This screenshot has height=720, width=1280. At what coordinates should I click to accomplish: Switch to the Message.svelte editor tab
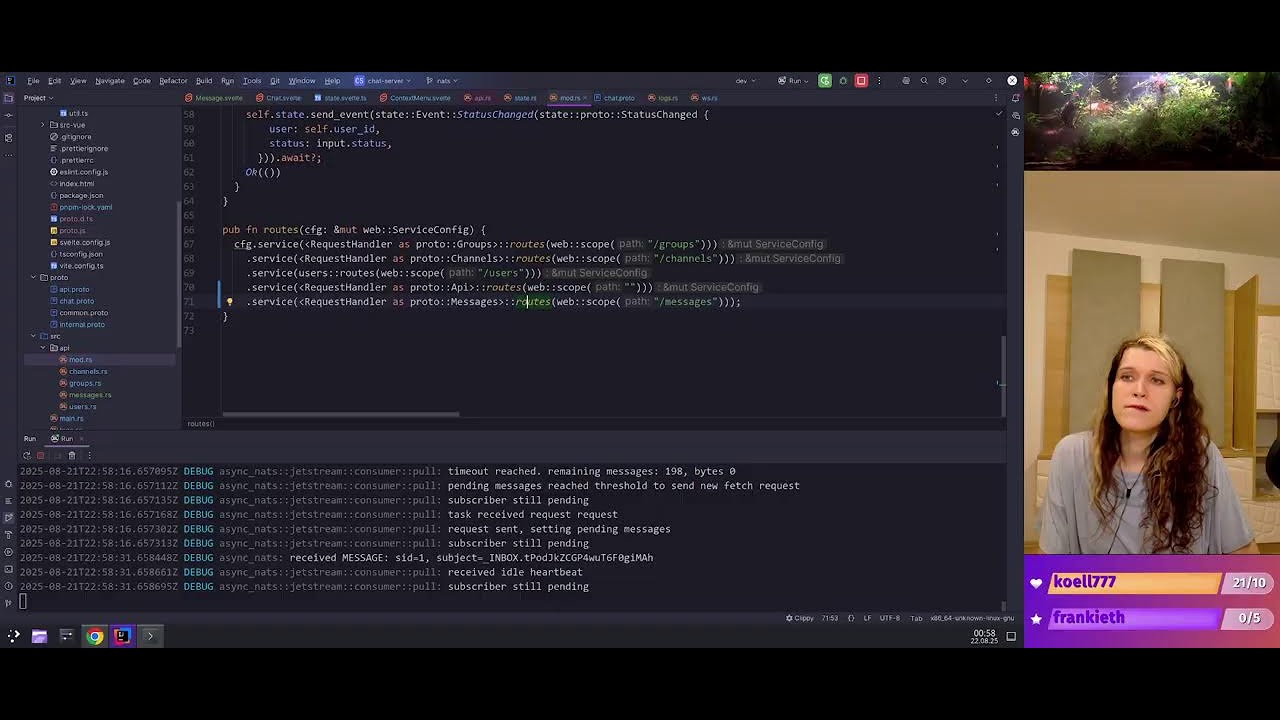214,98
